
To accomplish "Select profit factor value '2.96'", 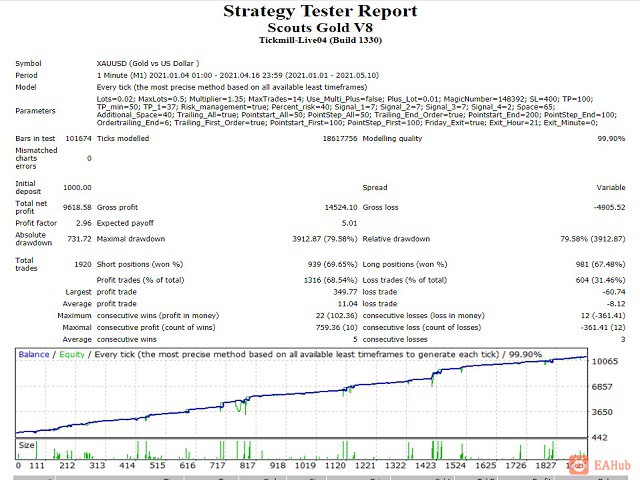I will tap(84, 223).
